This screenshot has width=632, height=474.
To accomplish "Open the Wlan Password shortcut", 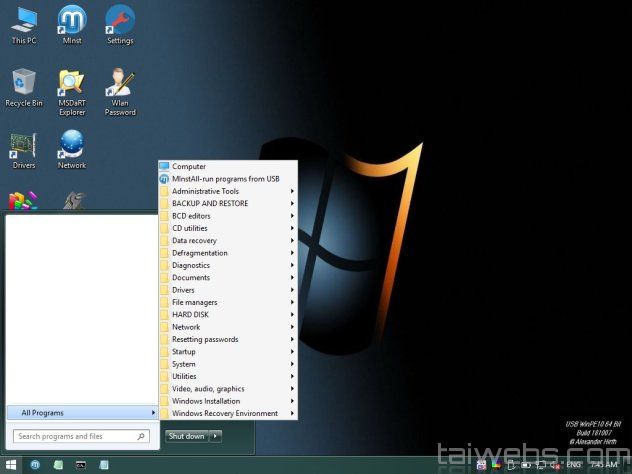I will point(120,84).
